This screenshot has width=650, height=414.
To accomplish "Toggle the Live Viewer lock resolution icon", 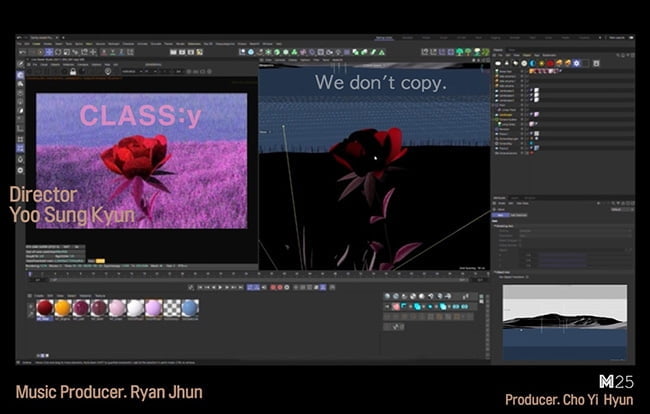I will pyautogui.click(x=73, y=72).
